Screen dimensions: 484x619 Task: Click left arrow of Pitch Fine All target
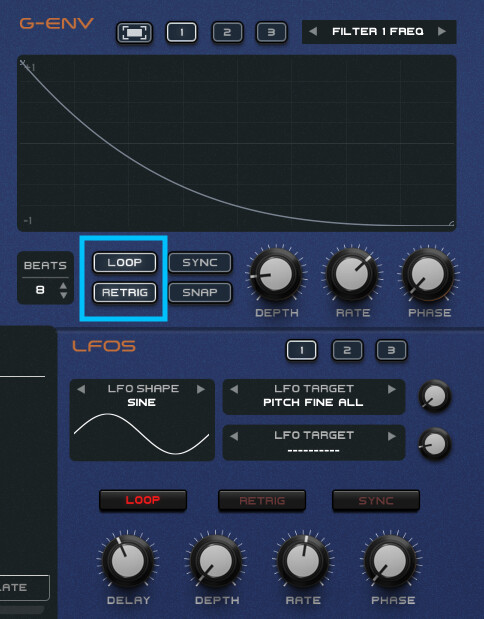(x=234, y=389)
